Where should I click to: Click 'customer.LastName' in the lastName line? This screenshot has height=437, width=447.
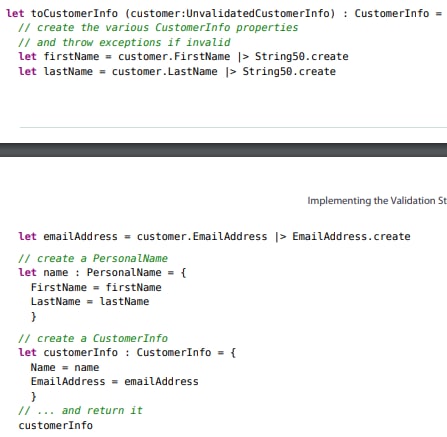point(165,72)
